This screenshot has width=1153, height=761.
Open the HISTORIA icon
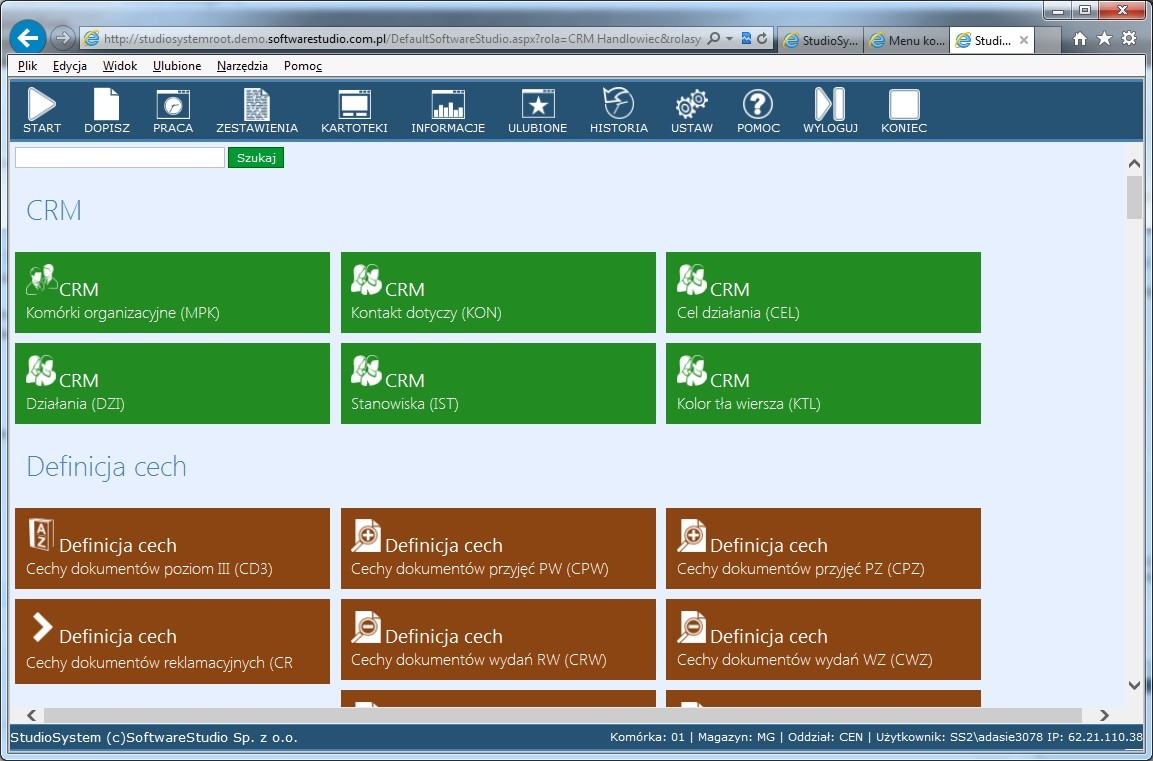(618, 110)
